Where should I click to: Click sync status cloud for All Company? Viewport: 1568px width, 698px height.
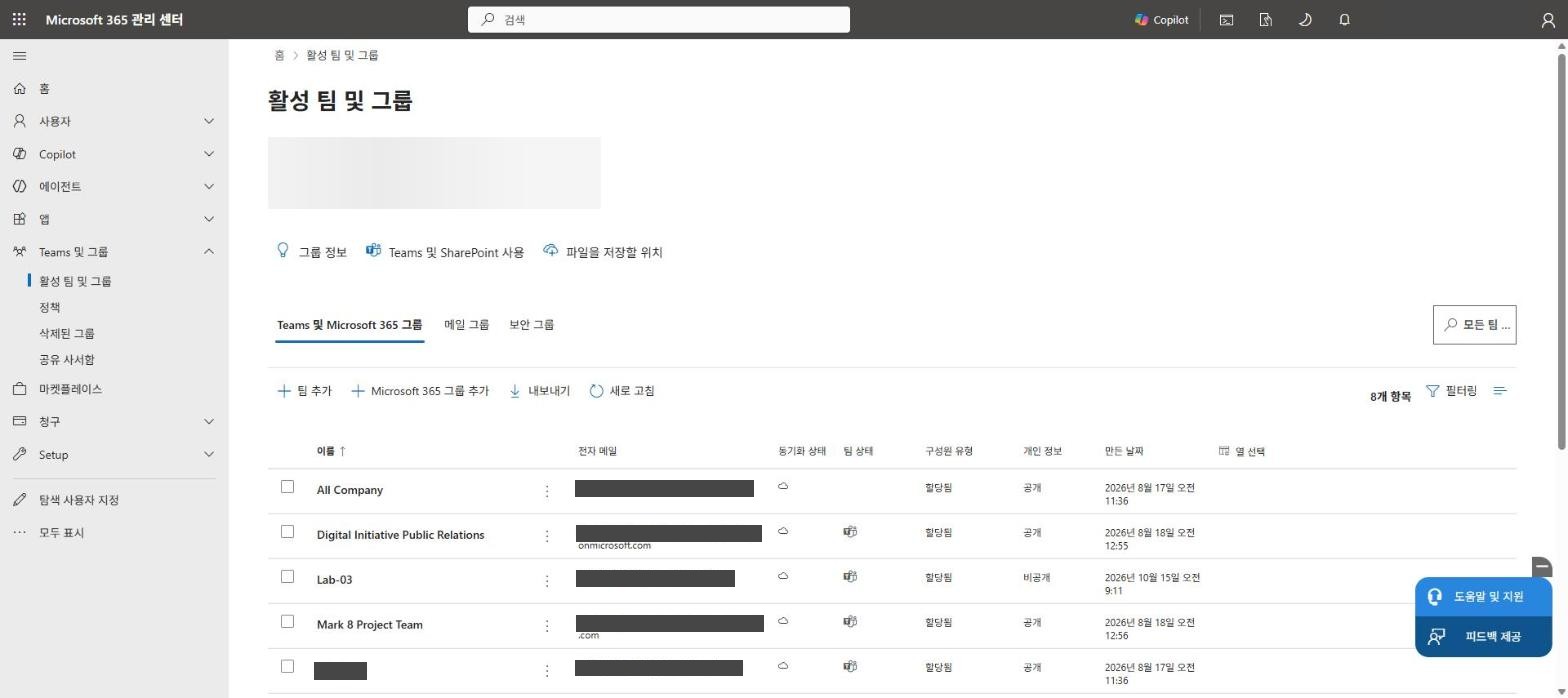tap(783, 486)
